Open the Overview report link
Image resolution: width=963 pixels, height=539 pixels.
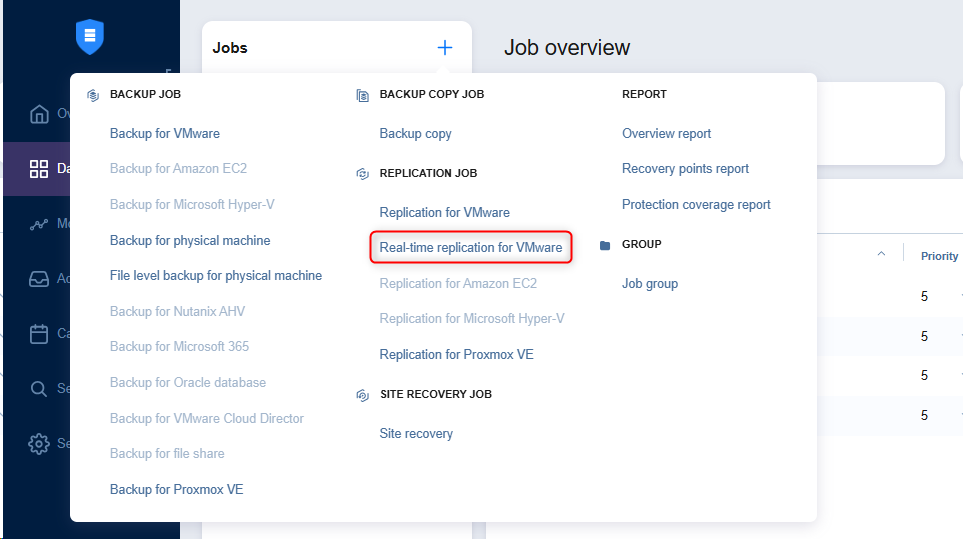(667, 133)
